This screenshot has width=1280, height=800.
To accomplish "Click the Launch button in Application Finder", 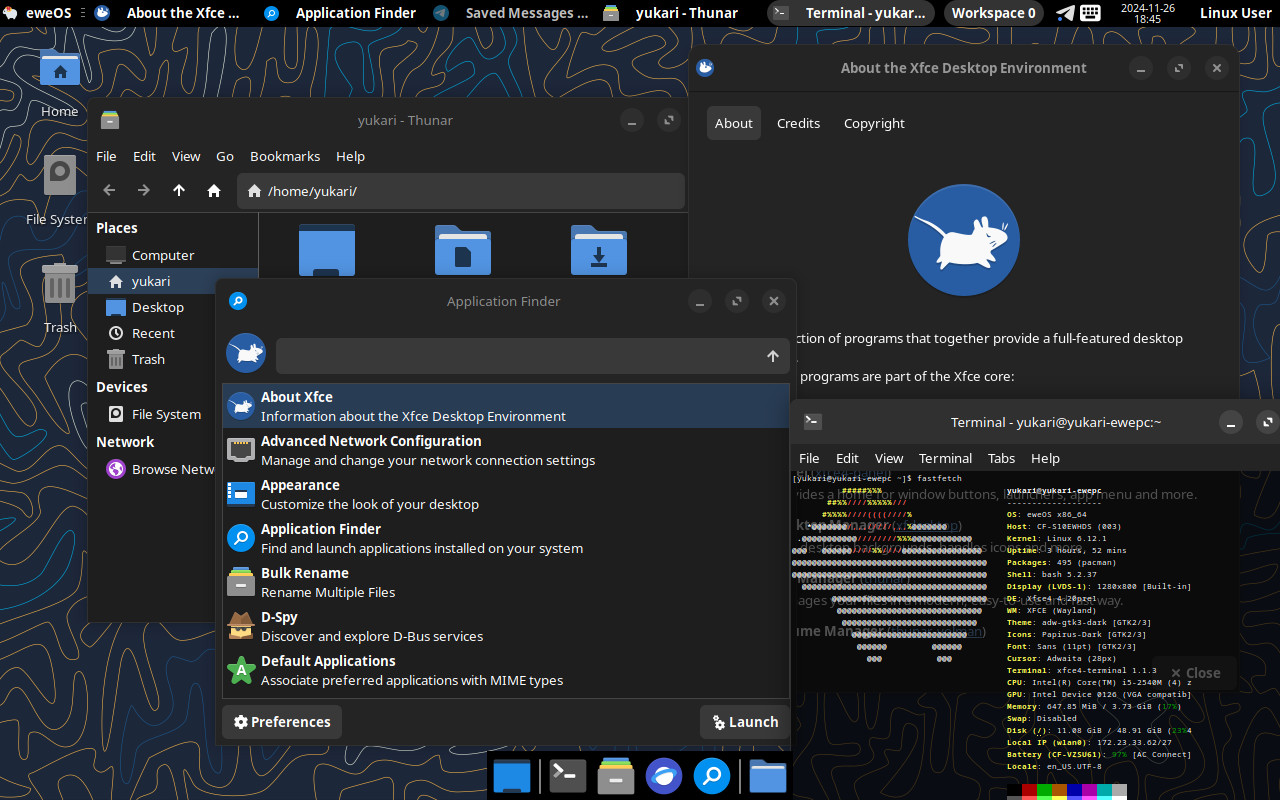I will (744, 721).
